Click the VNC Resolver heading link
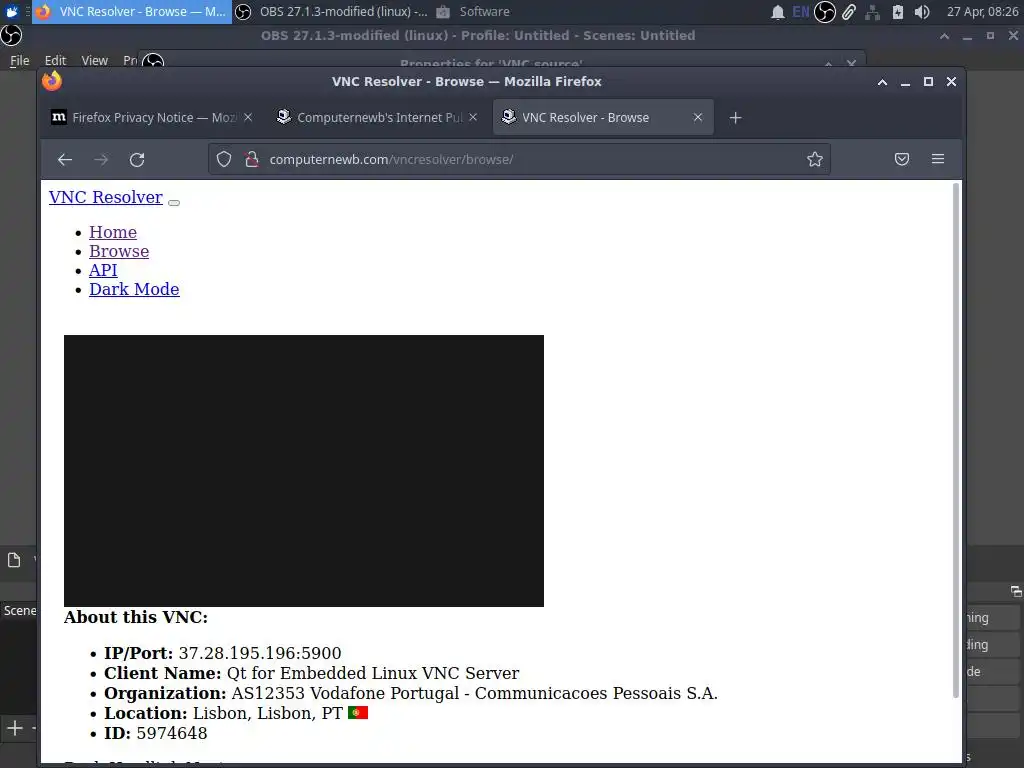Image resolution: width=1024 pixels, height=768 pixels. 106,197
